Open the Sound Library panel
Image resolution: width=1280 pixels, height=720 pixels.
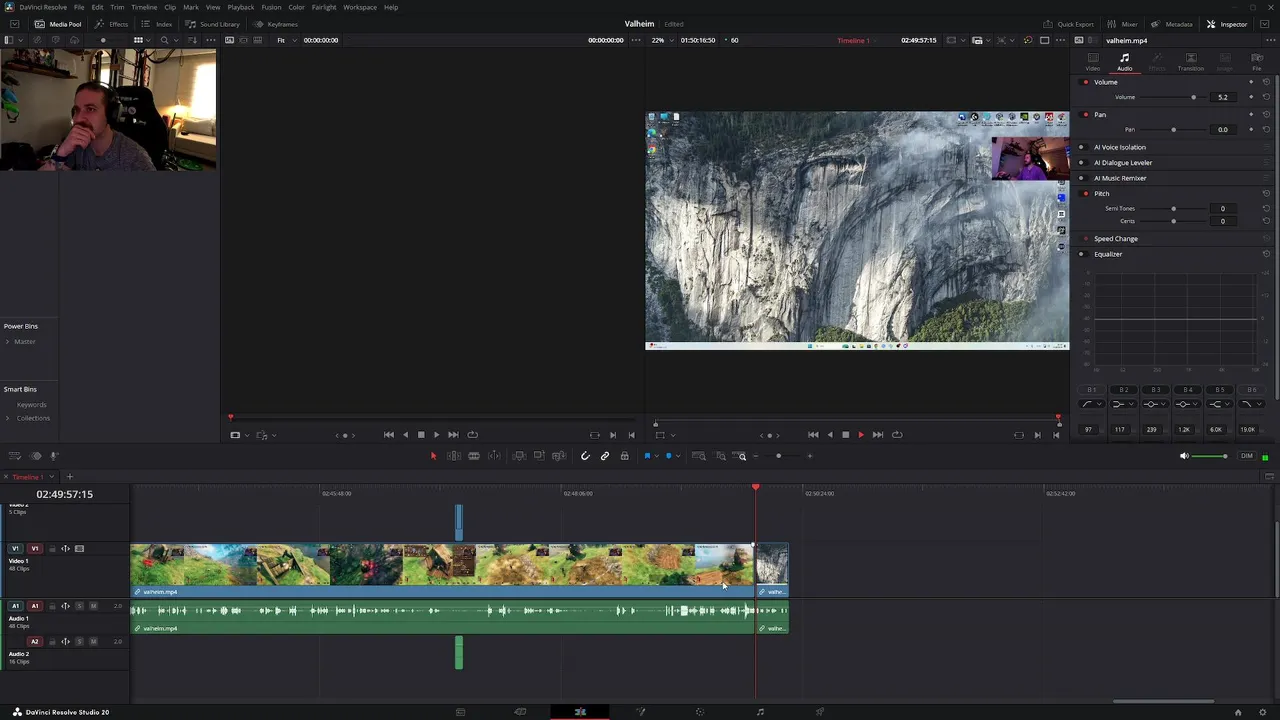(213, 24)
